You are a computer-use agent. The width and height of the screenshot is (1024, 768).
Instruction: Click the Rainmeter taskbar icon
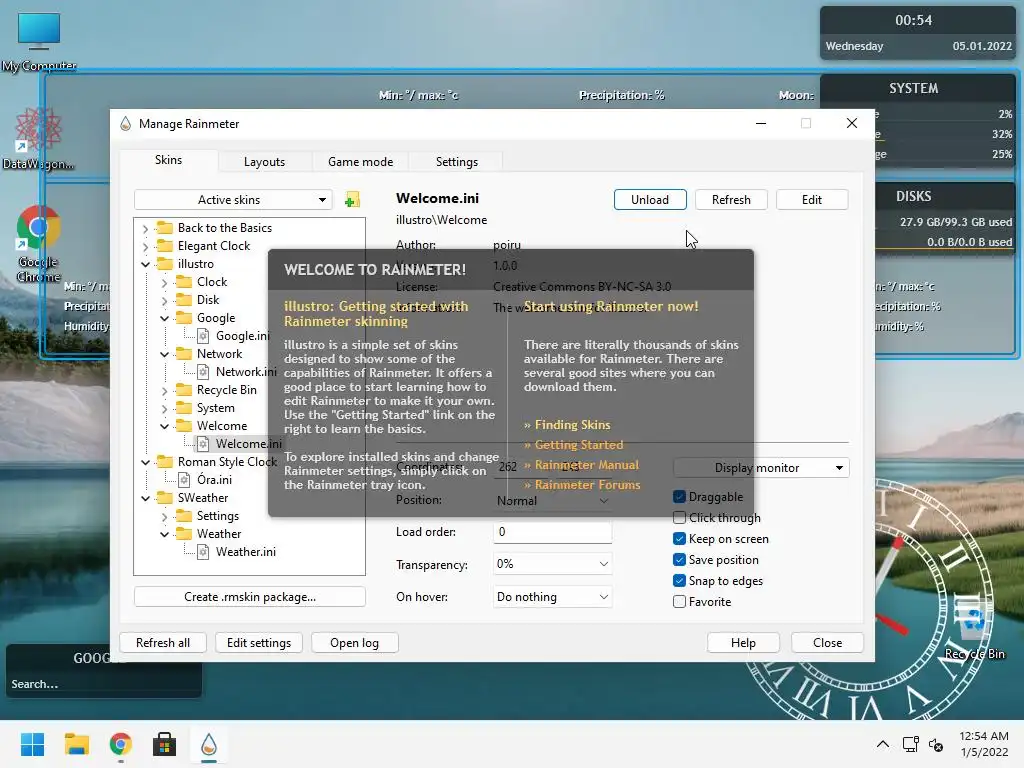[x=208, y=744]
